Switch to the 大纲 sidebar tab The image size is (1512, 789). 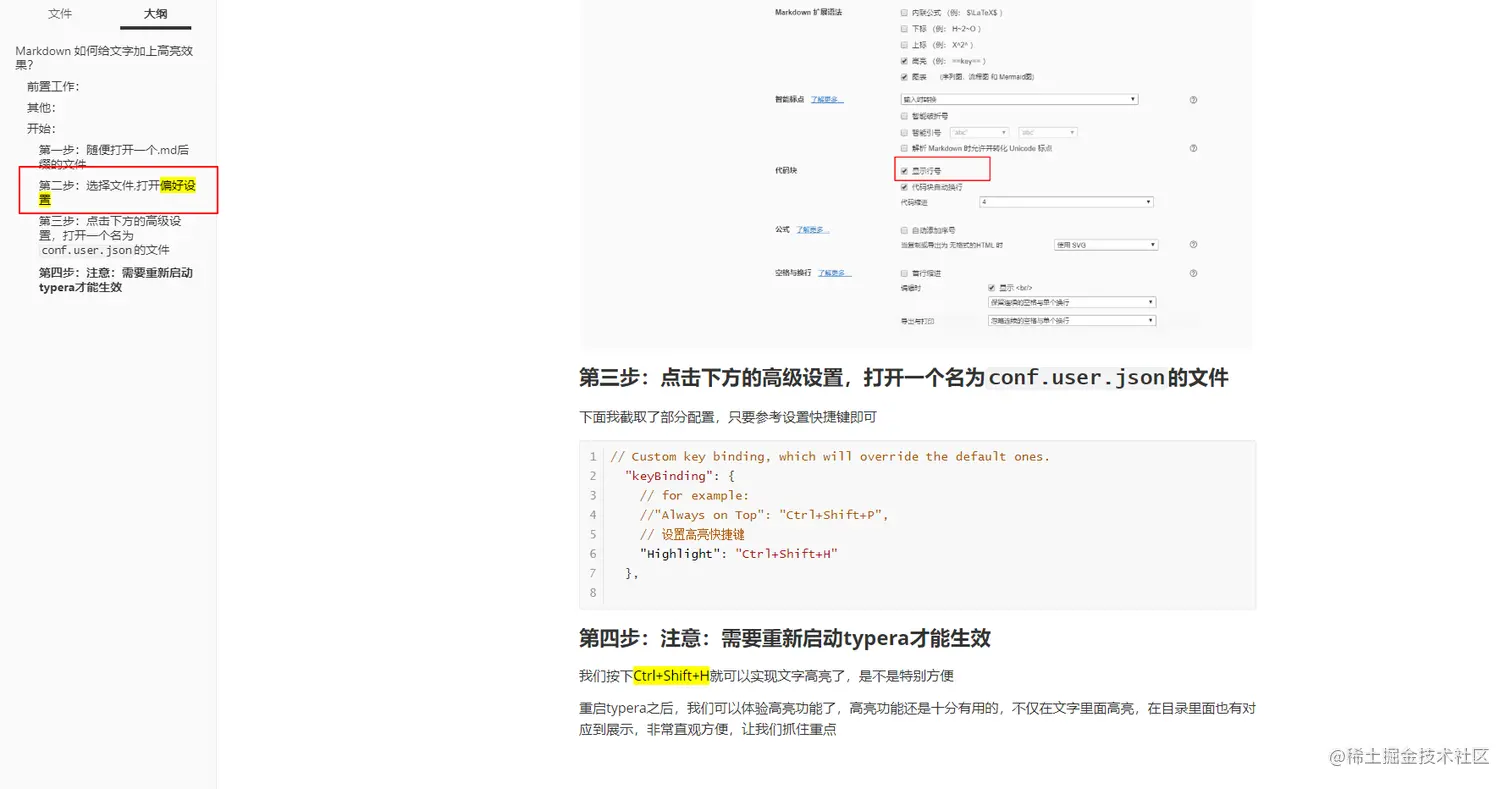155,14
